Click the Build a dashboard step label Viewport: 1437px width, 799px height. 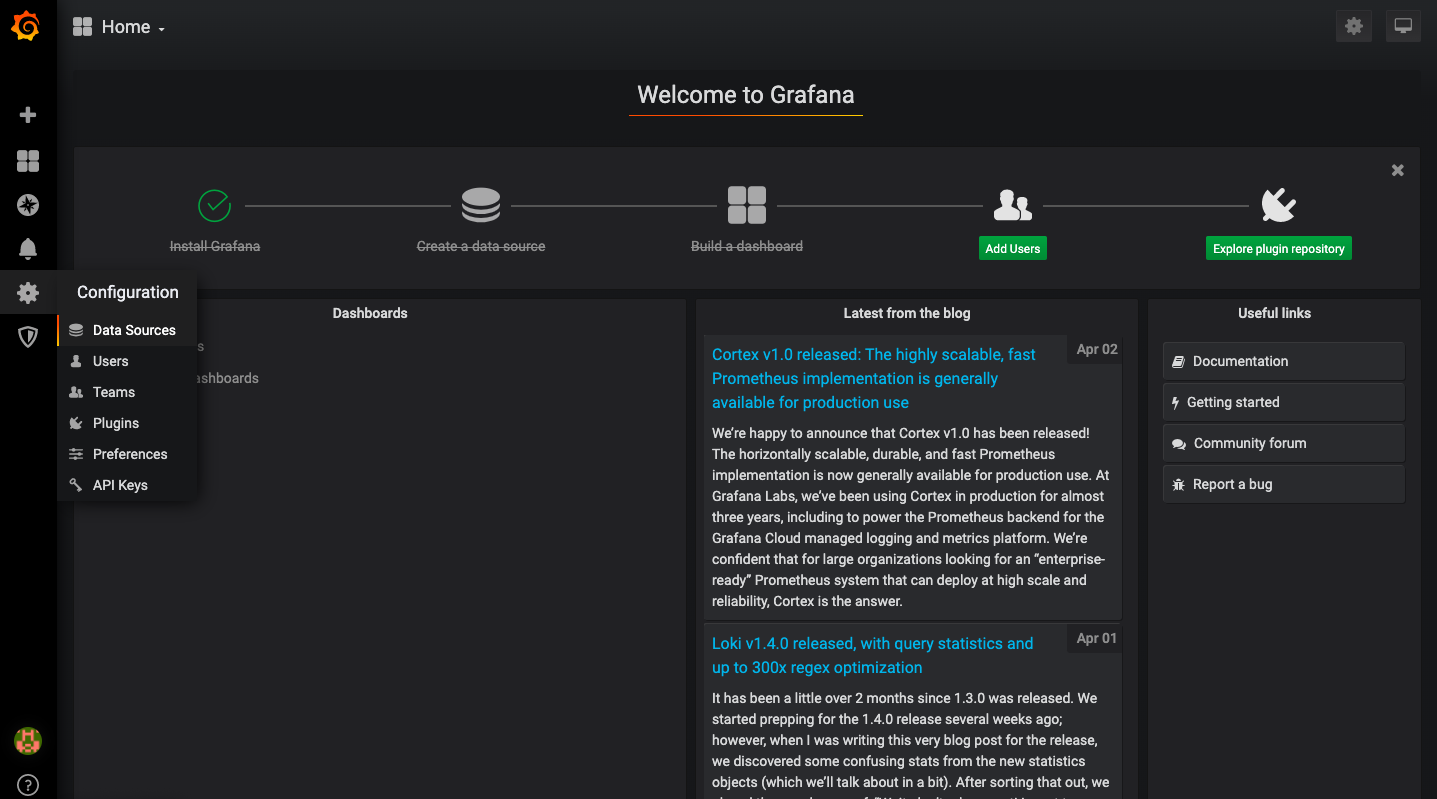[747, 246]
